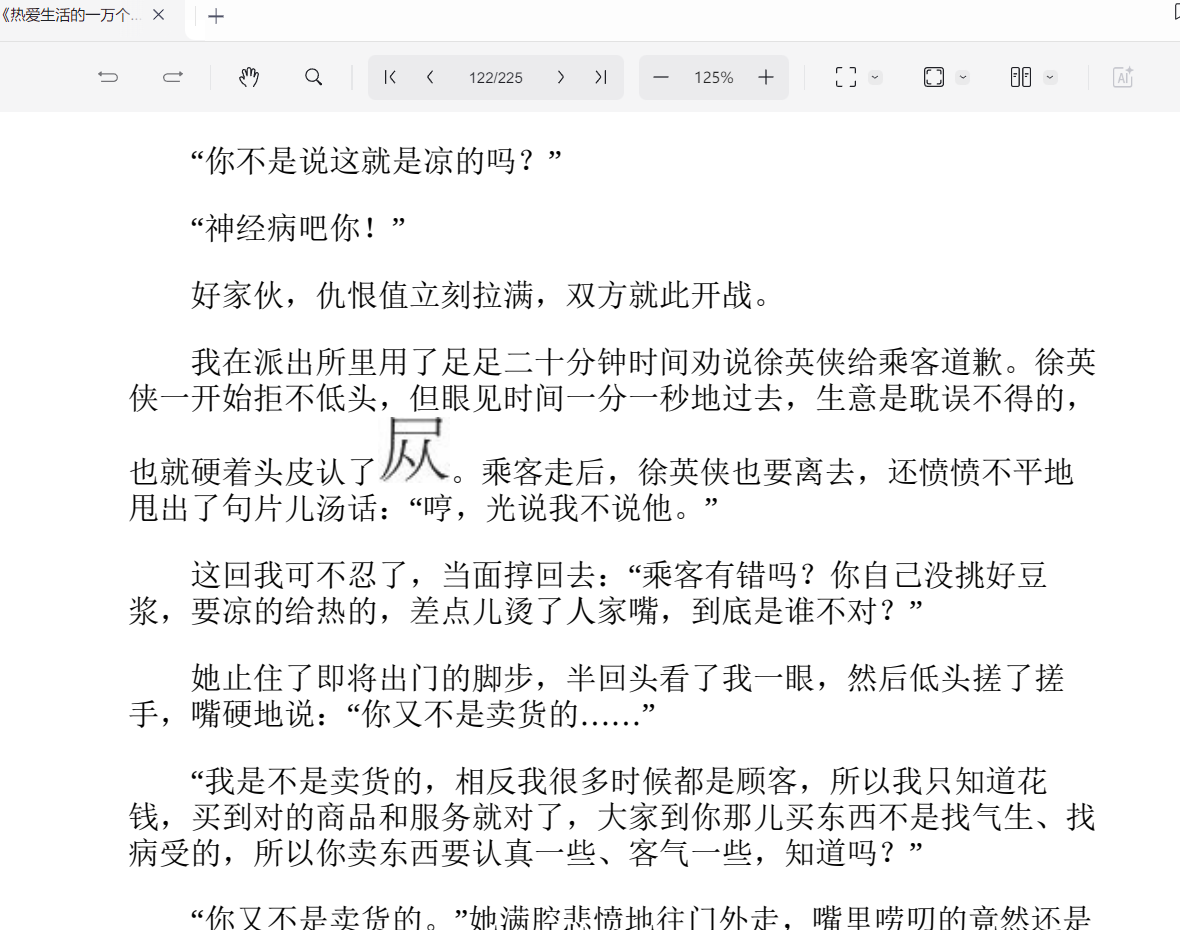Screen dimensions: 1180x930
Task: Click the line “你不是说这就是凉的吗？”
Action: point(376,160)
